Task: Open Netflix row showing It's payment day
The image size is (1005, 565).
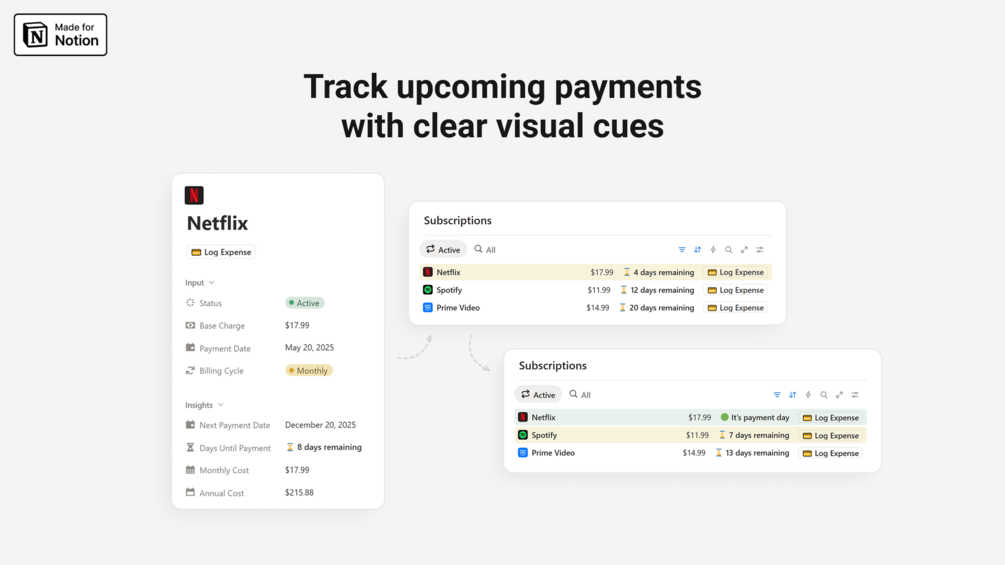Action: coord(690,418)
